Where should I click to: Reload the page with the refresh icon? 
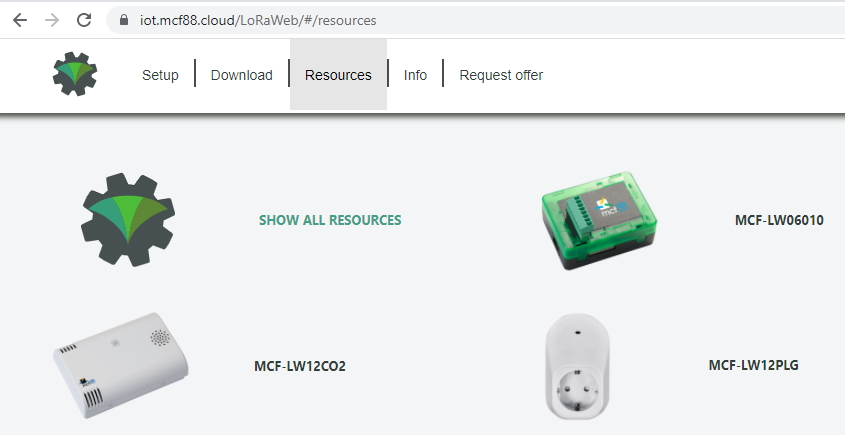84,20
